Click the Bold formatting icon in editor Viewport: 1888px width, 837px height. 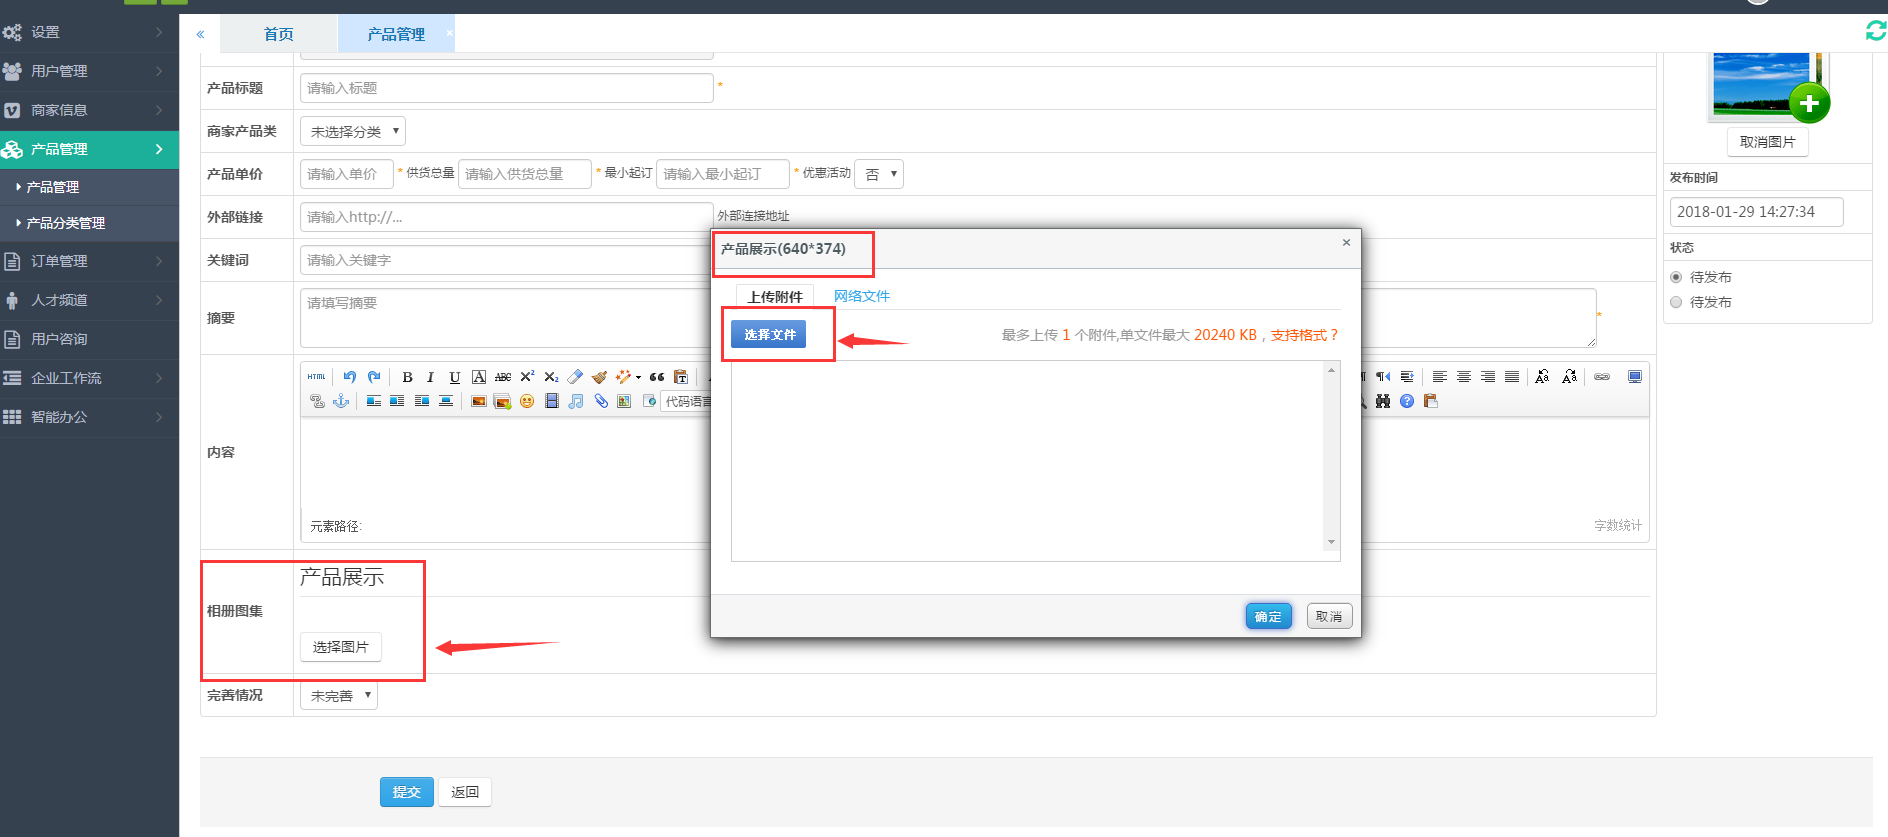point(407,377)
